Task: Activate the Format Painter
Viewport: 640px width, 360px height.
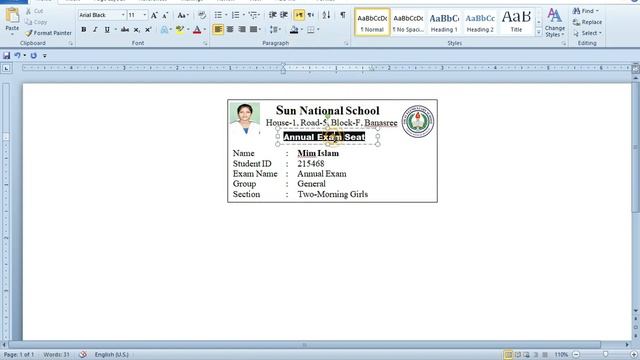Action: coord(48,33)
